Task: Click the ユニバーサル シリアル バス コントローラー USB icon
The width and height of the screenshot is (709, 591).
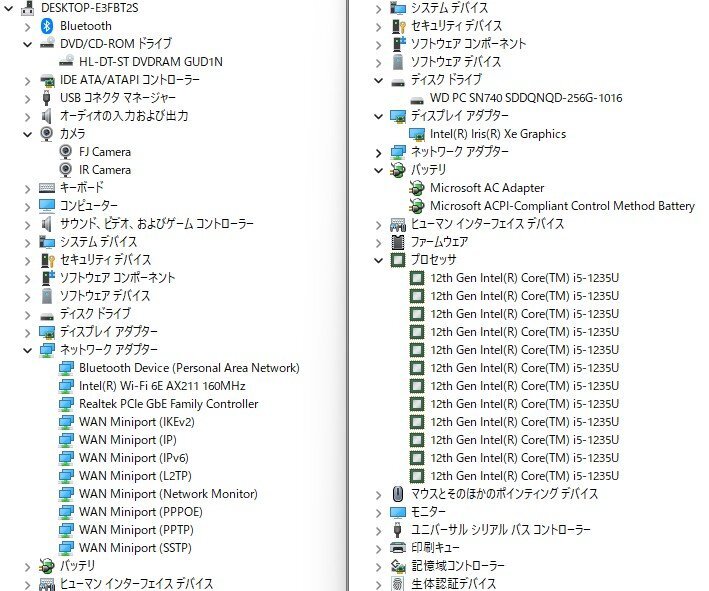Action: (397, 530)
